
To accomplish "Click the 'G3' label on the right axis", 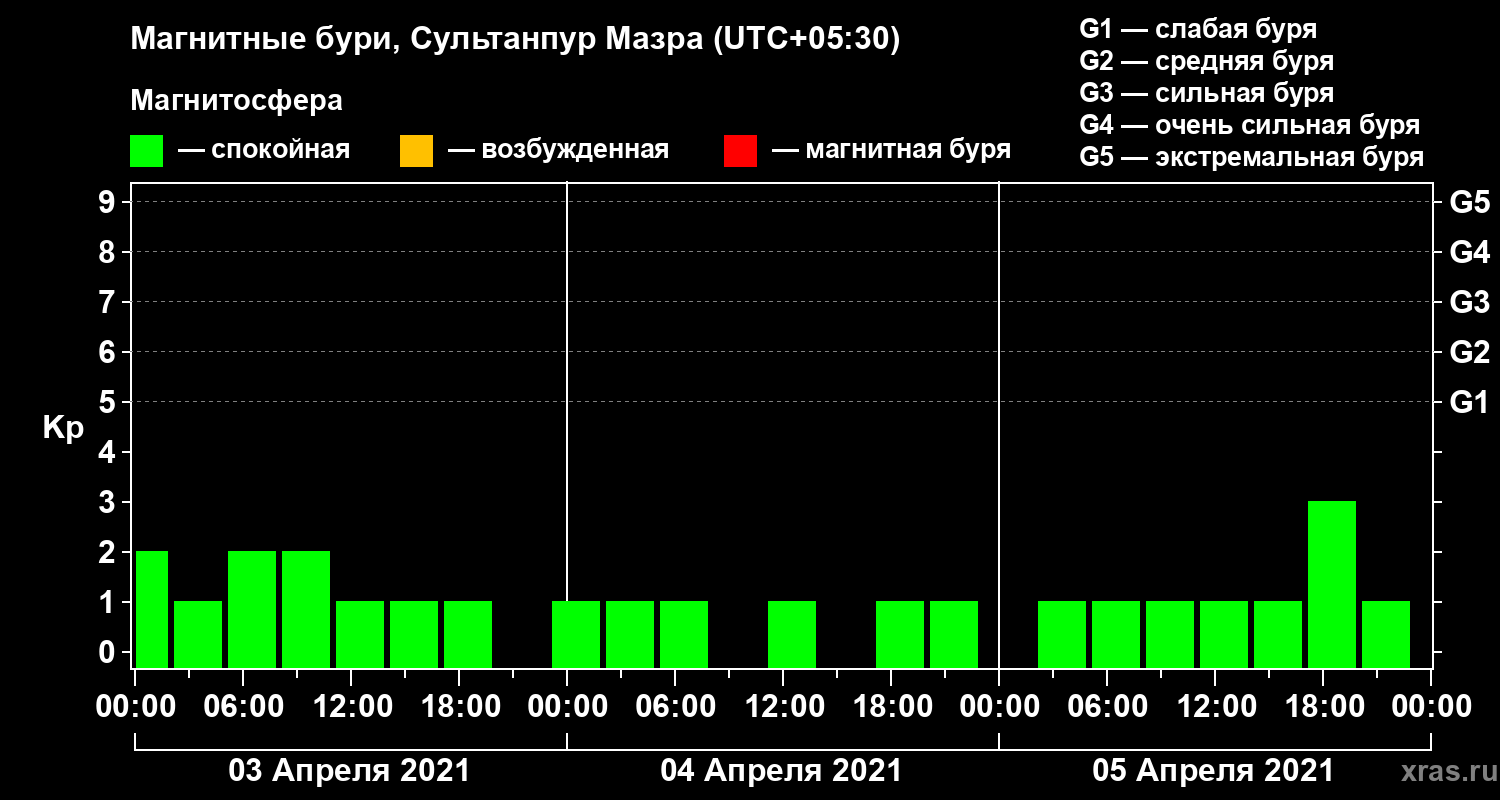I will pos(1469,302).
